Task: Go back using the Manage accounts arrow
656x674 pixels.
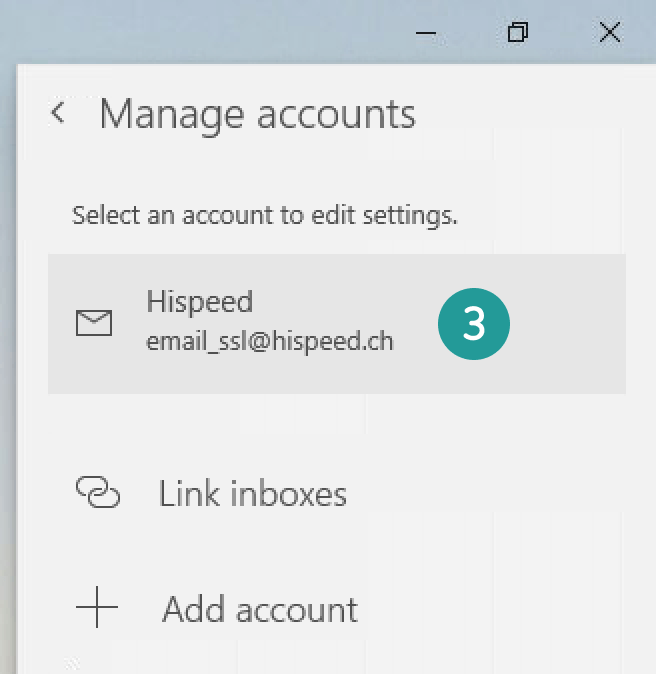Action: (58, 113)
